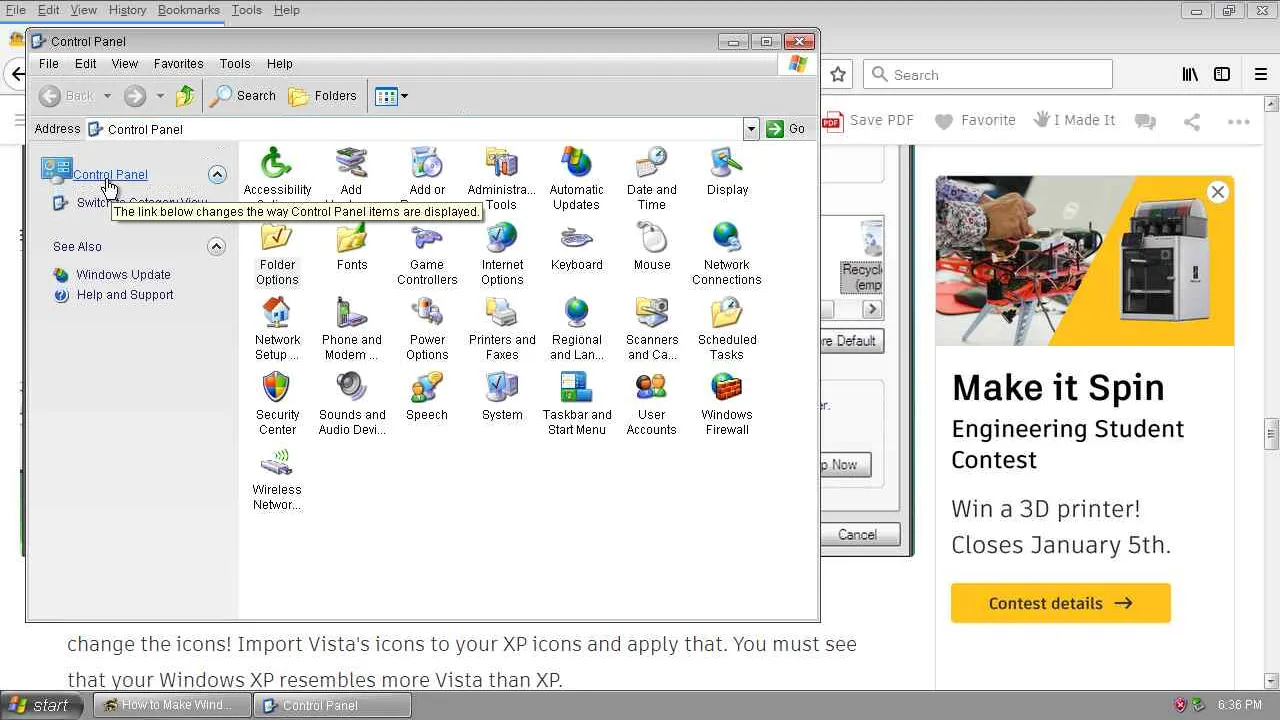
Task: Open the File menu in Control Panel window
Action: (48, 64)
